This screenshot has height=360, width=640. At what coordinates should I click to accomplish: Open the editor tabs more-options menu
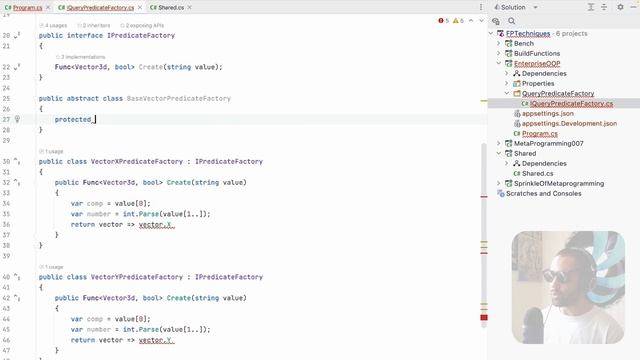[x=481, y=7]
